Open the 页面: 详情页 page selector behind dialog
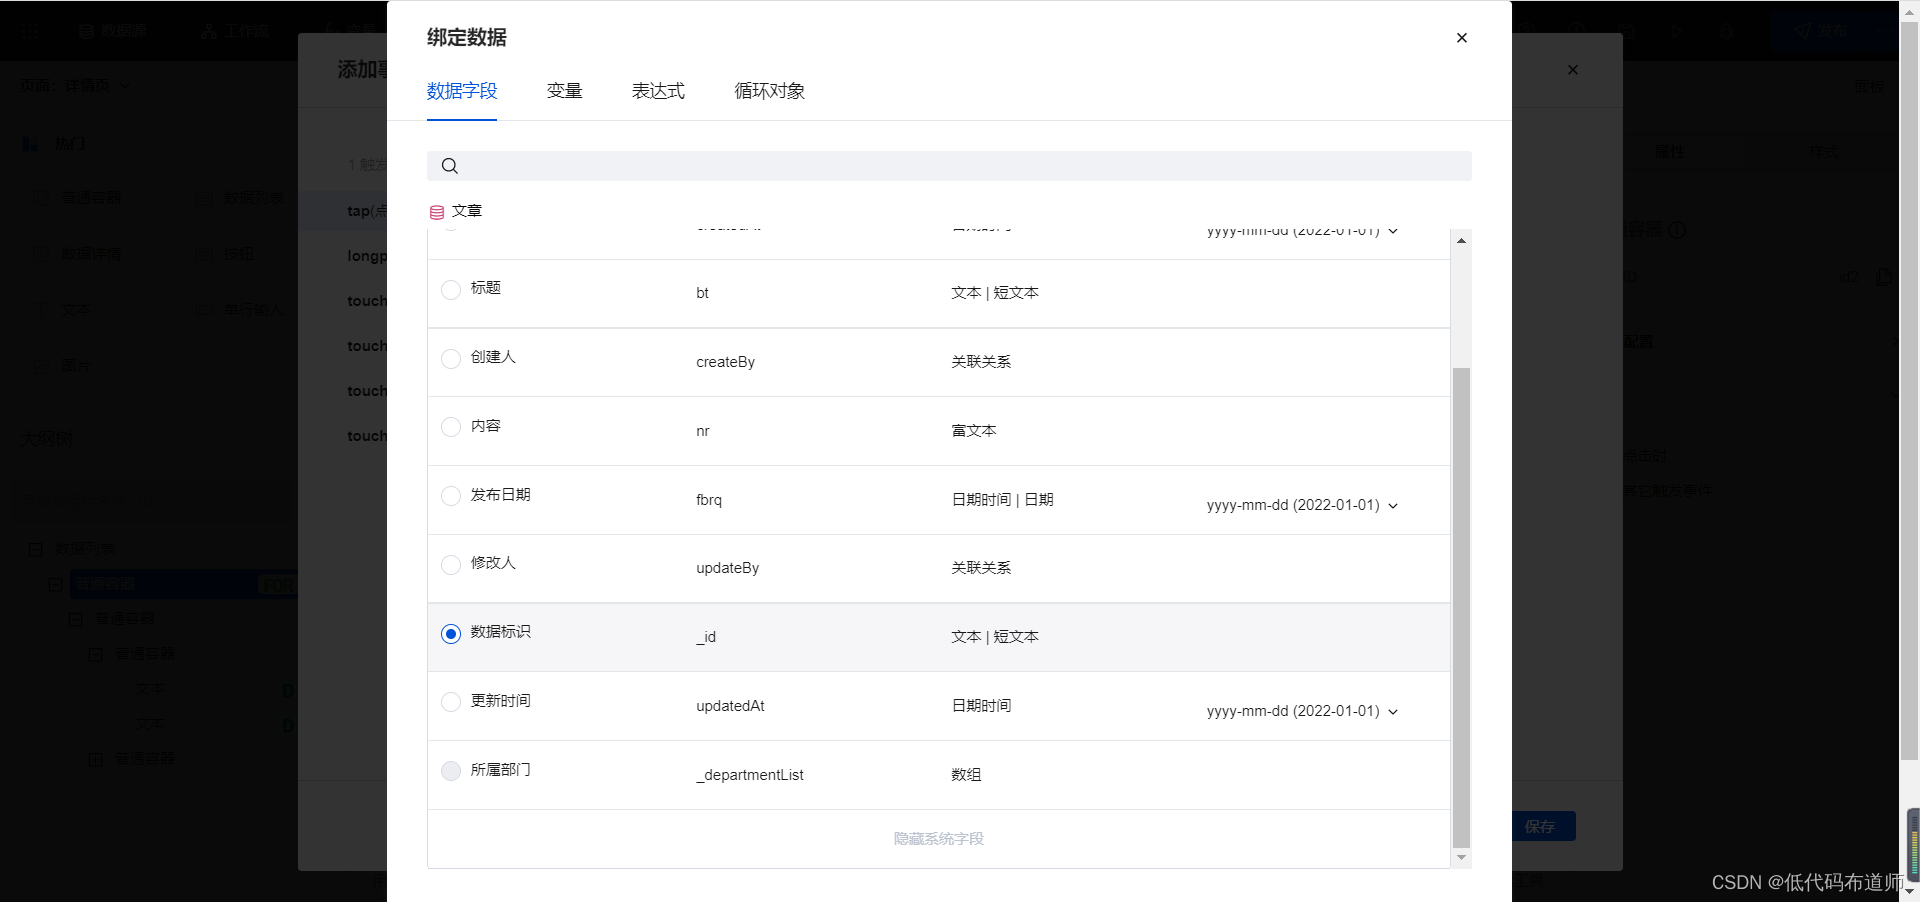The height and width of the screenshot is (902, 1920). 76,86
